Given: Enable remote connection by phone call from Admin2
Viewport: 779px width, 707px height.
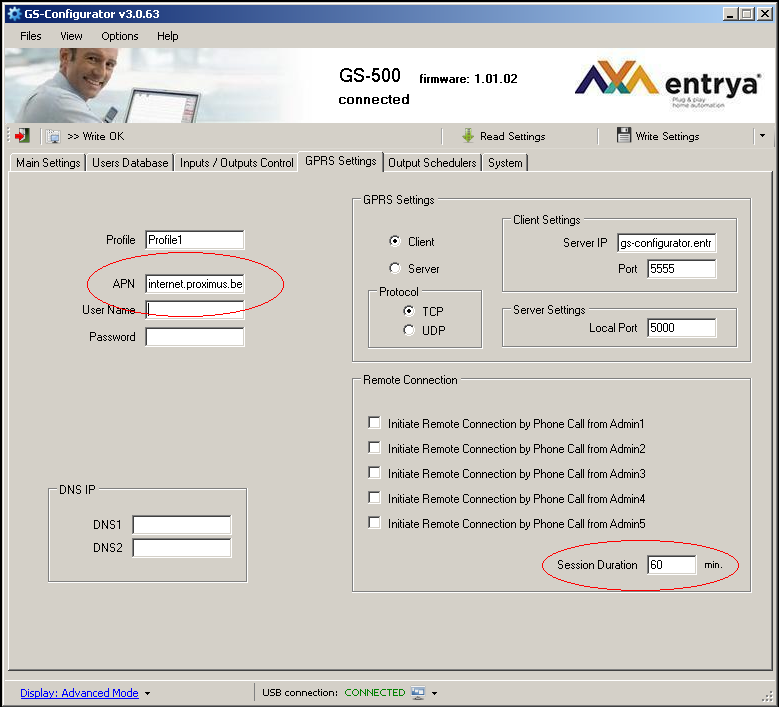Looking at the screenshot, I should (x=375, y=448).
